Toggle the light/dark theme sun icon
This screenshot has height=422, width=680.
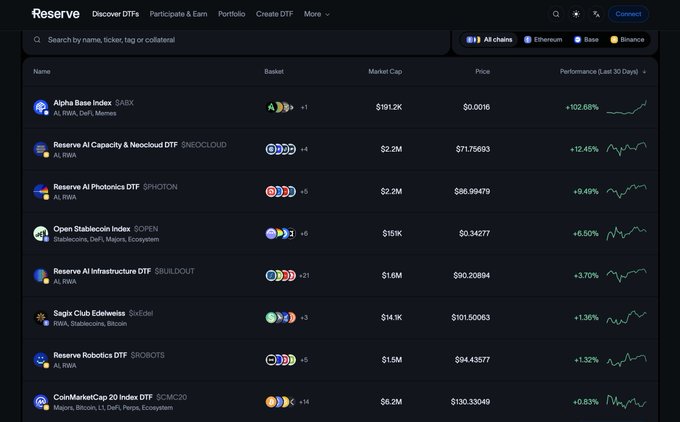click(576, 14)
